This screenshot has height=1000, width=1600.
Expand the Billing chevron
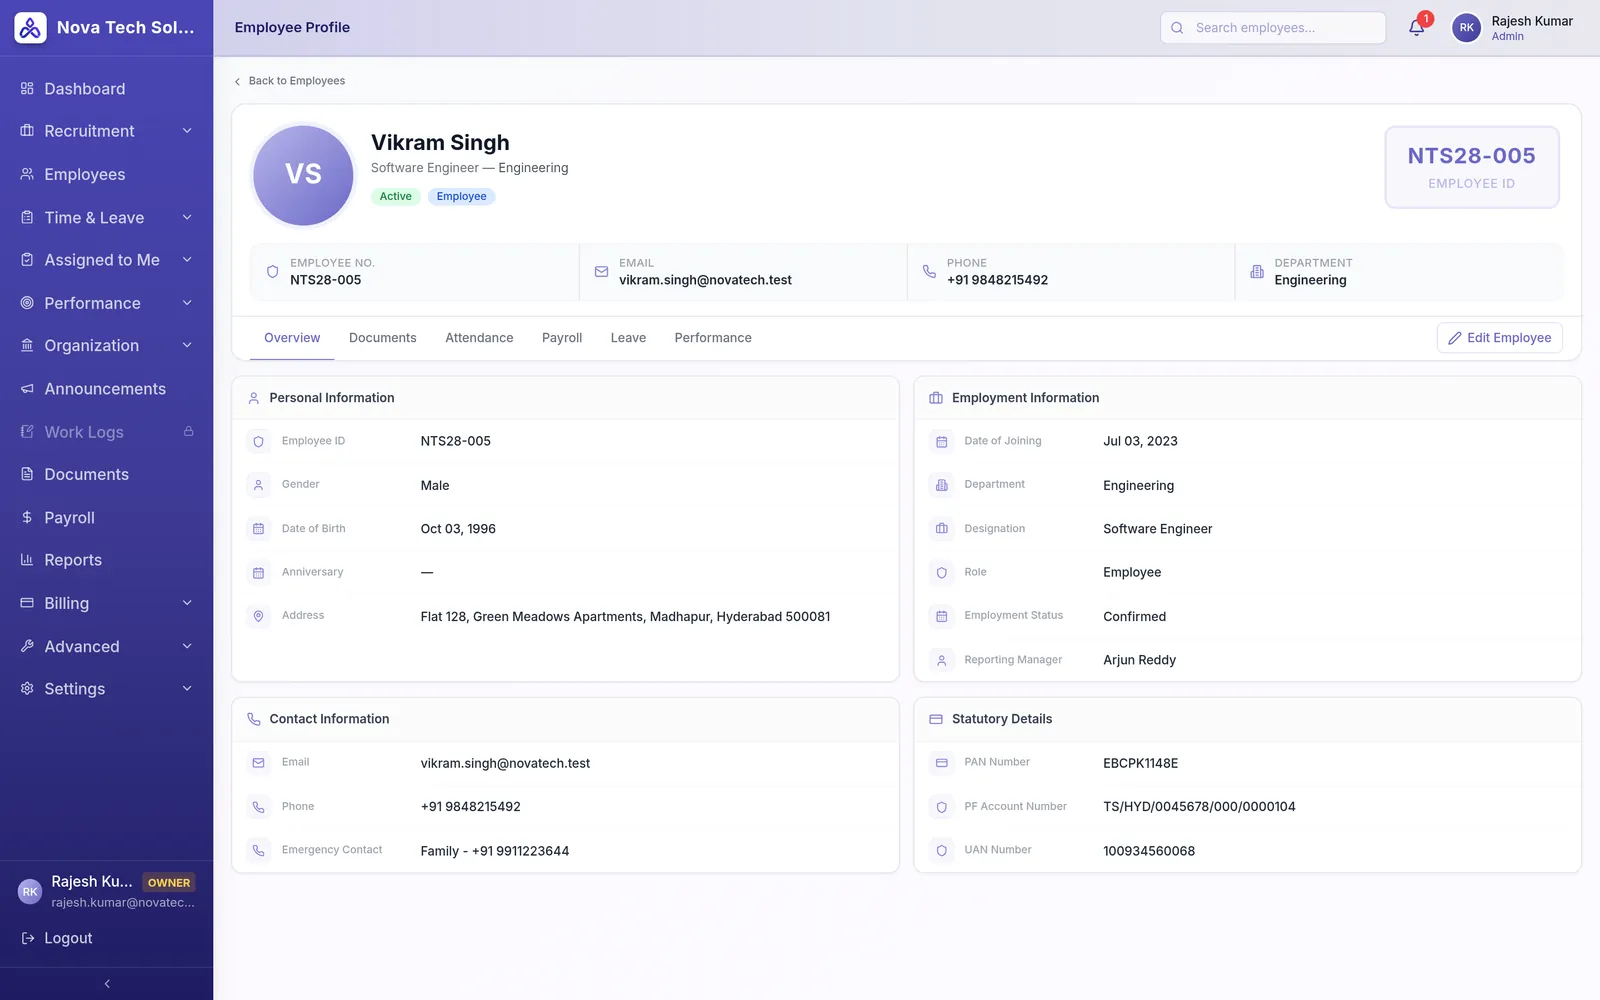[187, 603]
